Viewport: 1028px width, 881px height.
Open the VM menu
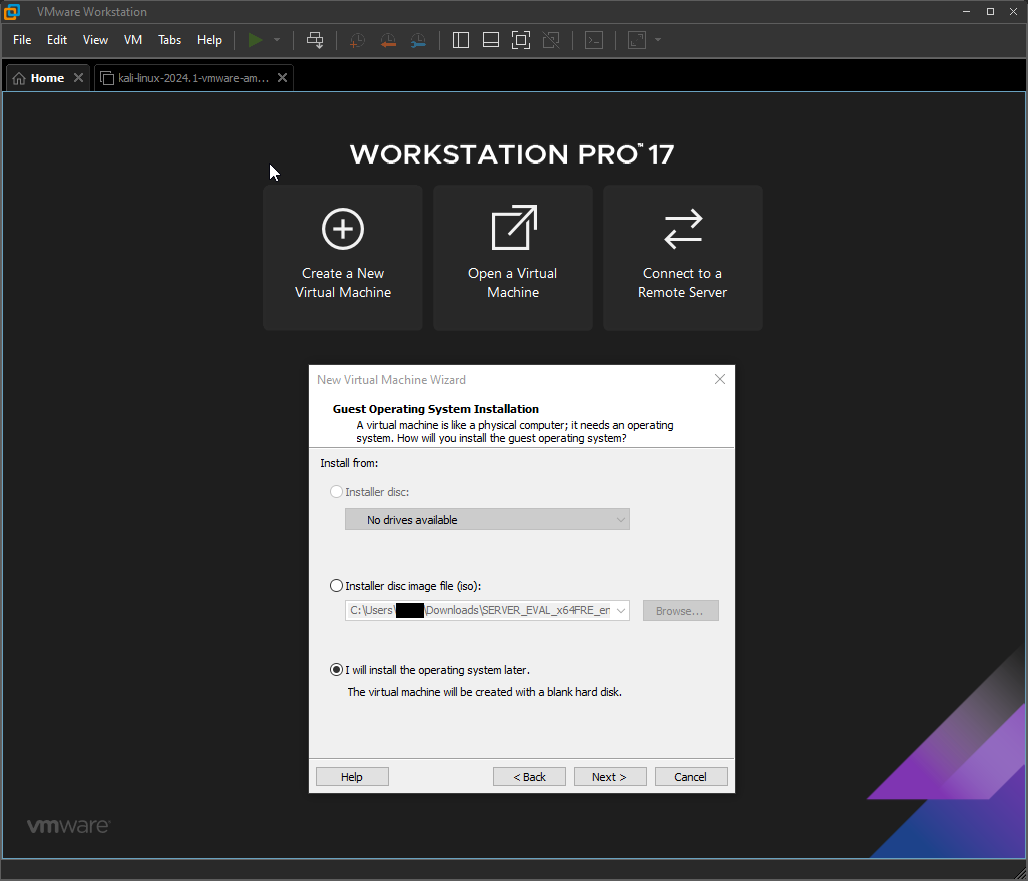click(x=132, y=40)
